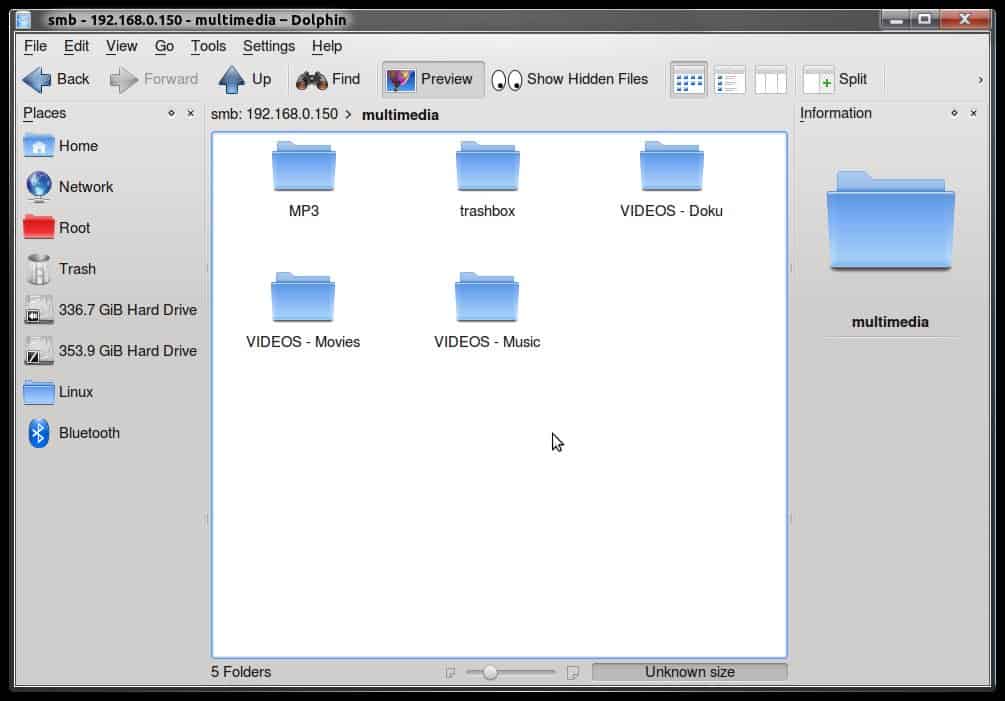This screenshot has height=701, width=1005.
Task: Click smb: 192.168.0.150 breadcrumb
Action: click(x=274, y=114)
